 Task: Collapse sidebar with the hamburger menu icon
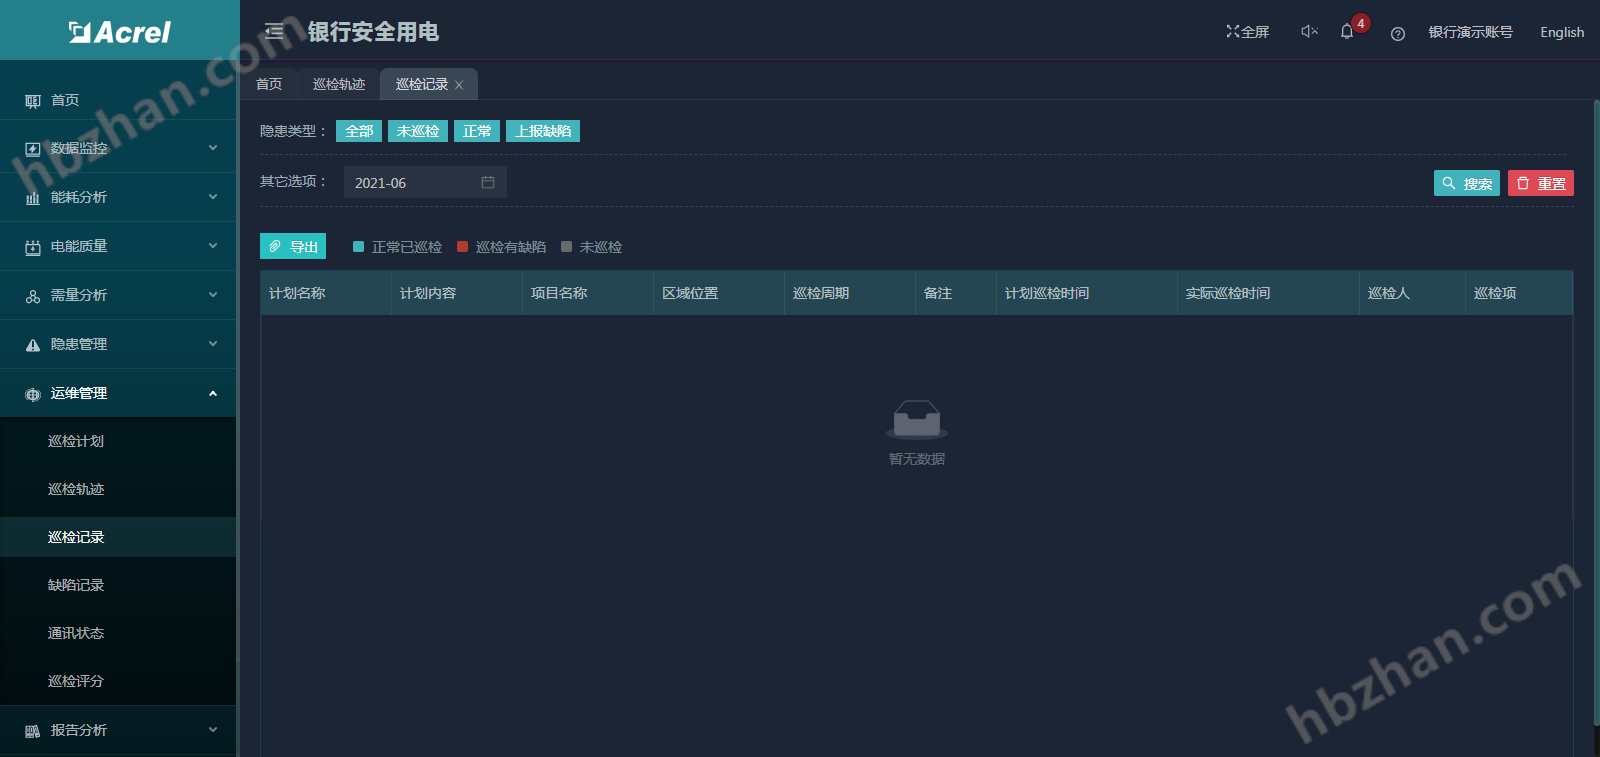pyautogui.click(x=274, y=32)
